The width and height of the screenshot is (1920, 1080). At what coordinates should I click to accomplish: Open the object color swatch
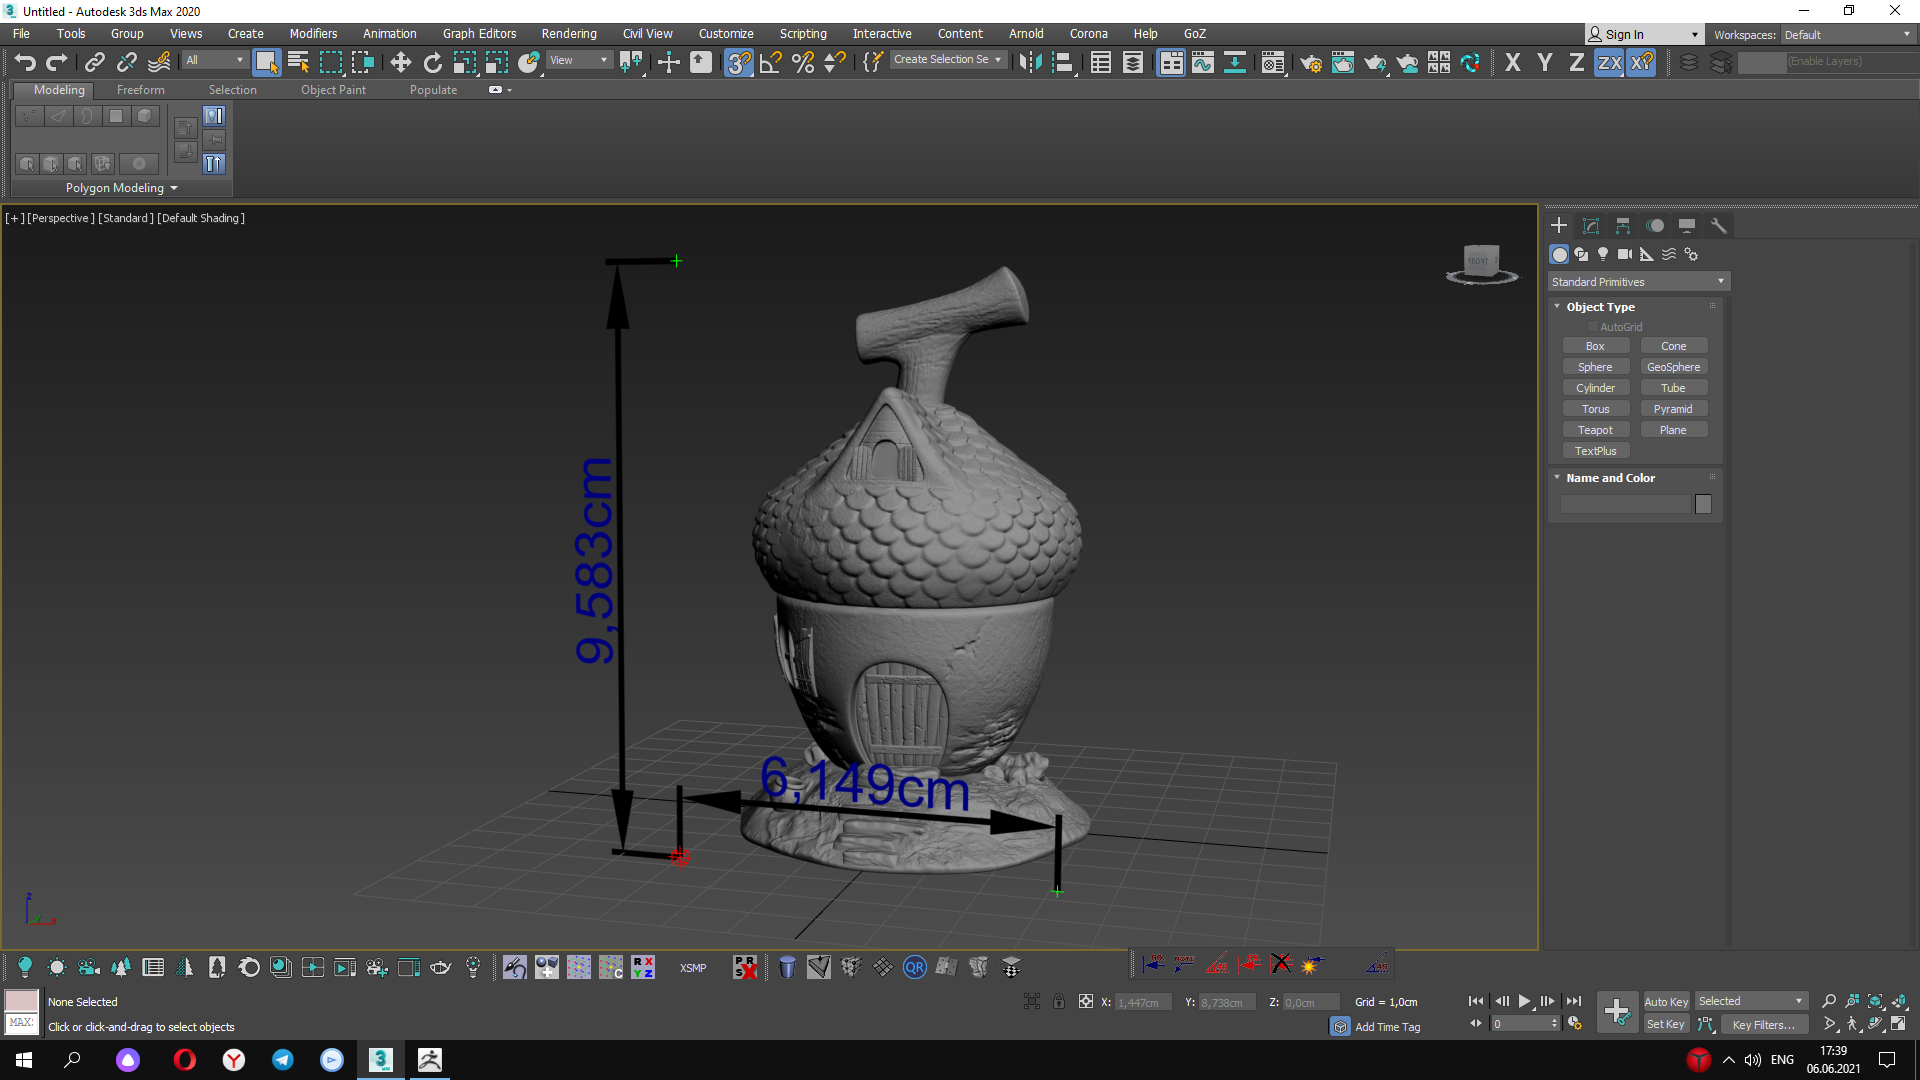(x=1703, y=504)
